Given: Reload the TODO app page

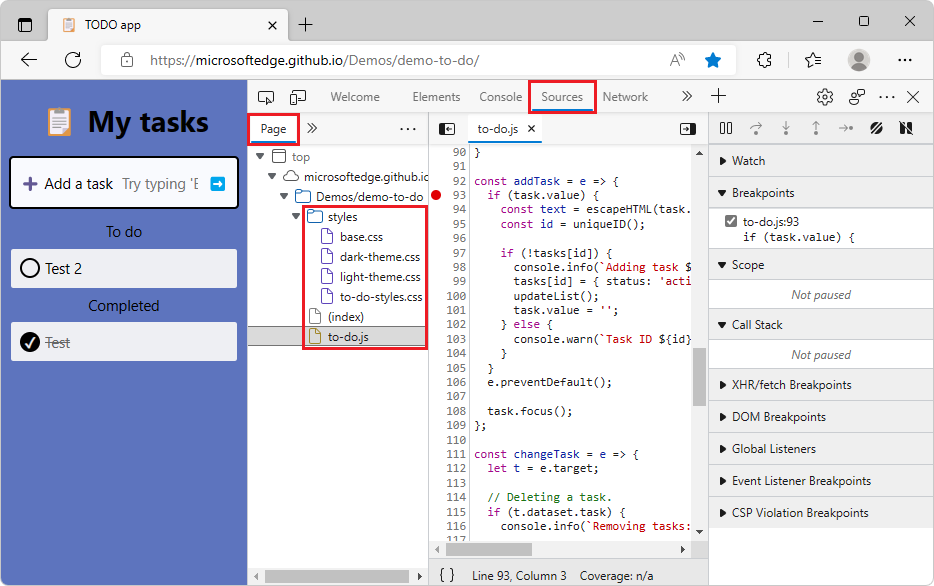Looking at the screenshot, I should pyautogui.click(x=72, y=59).
